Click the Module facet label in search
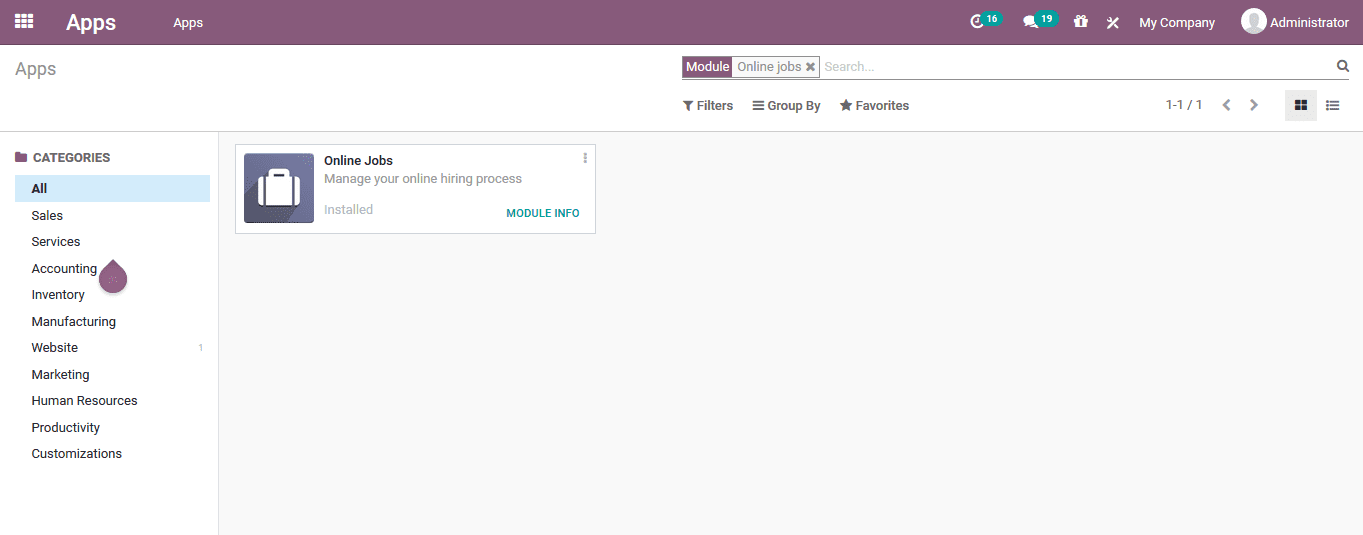The image size is (1363, 535). tap(707, 67)
